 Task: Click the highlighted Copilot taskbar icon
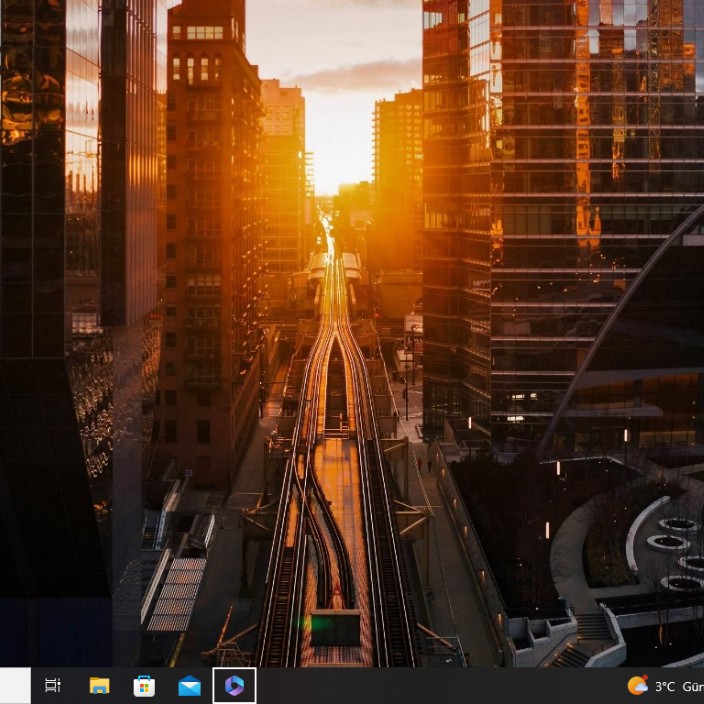click(234, 685)
